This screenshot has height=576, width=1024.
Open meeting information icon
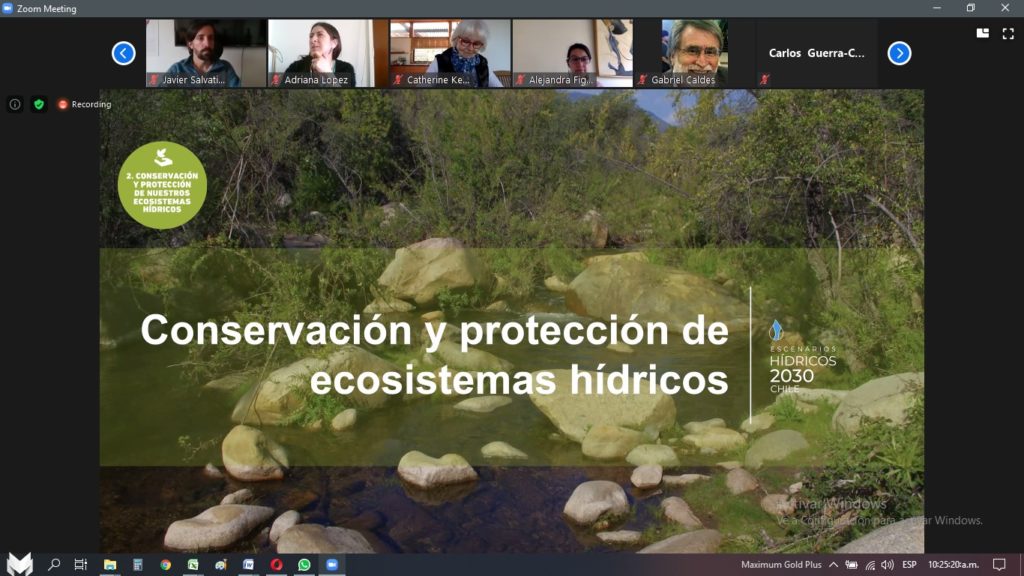coord(15,104)
